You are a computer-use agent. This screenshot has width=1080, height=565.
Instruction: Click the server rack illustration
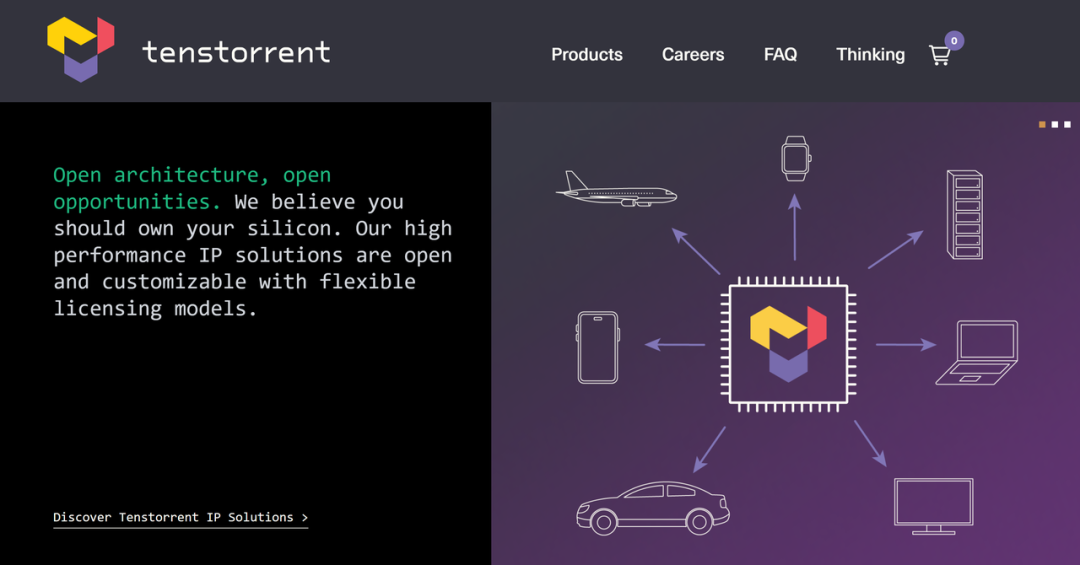coord(964,215)
